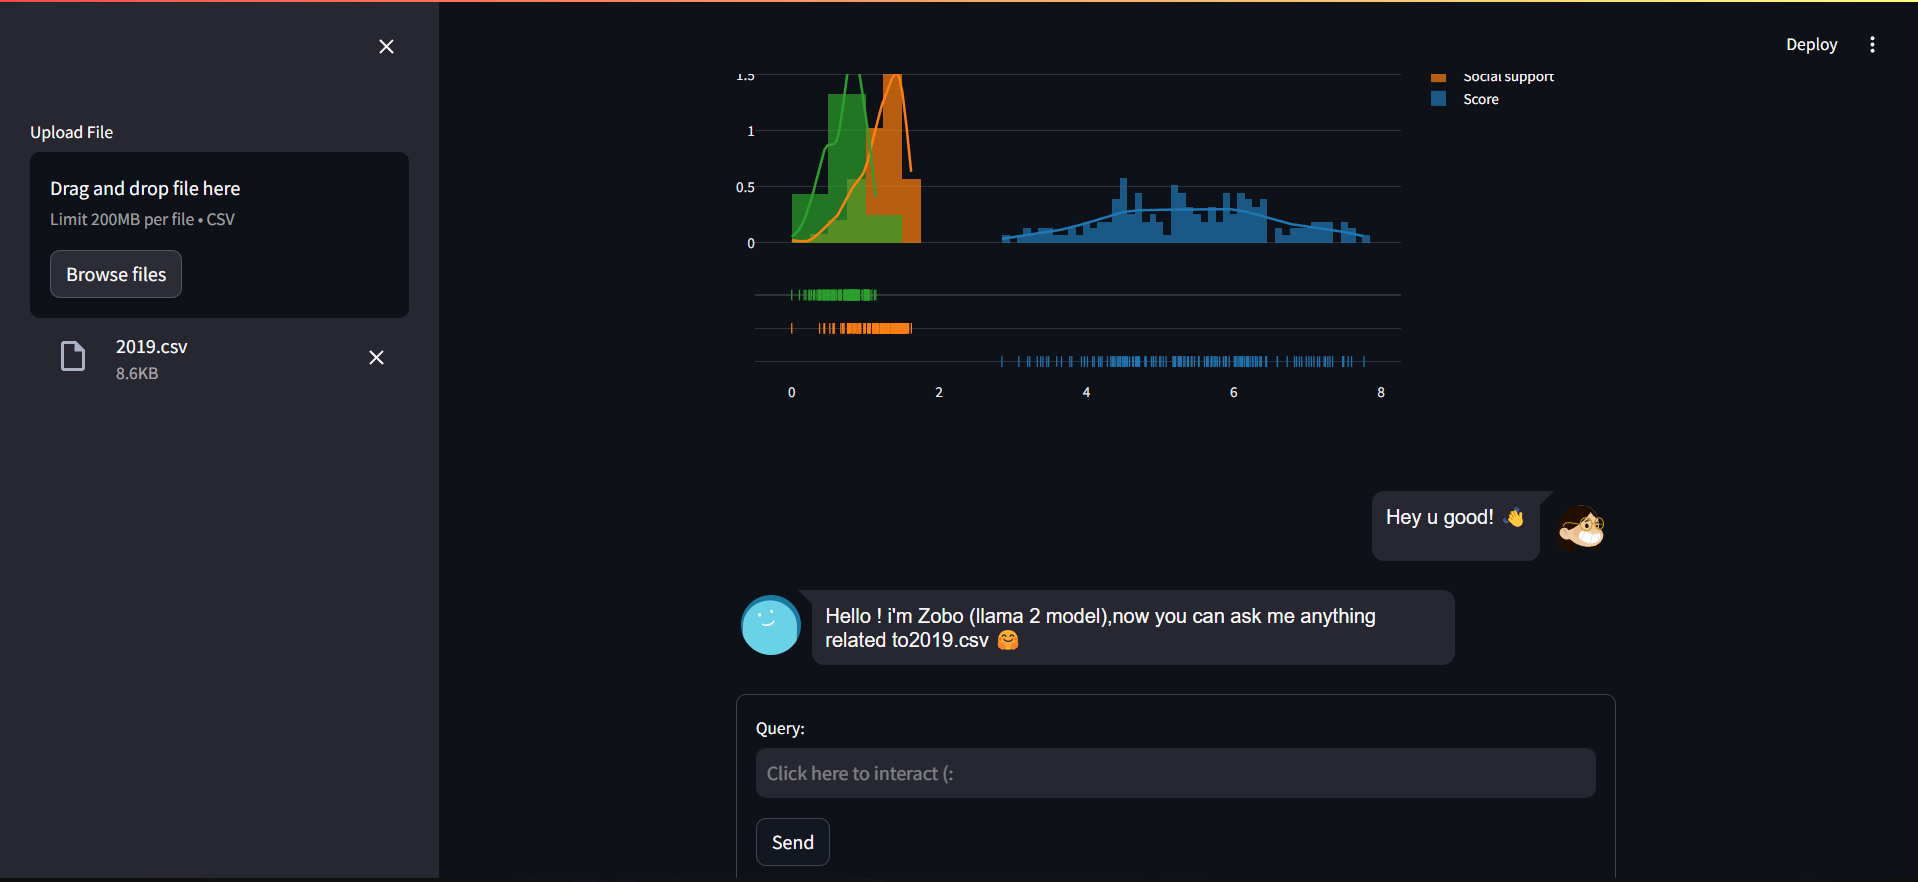Image resolution: width=1918 pixels, height=882 pixels.
Task: Toggle the Social support legend swatch
Action: (1438, 77)
